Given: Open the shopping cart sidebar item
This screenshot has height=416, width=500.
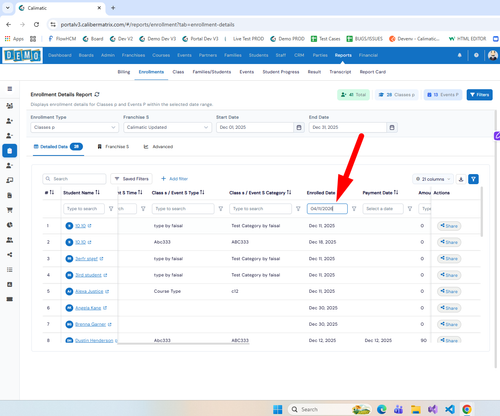Looking at the screenshot, I should coord(10,210).
